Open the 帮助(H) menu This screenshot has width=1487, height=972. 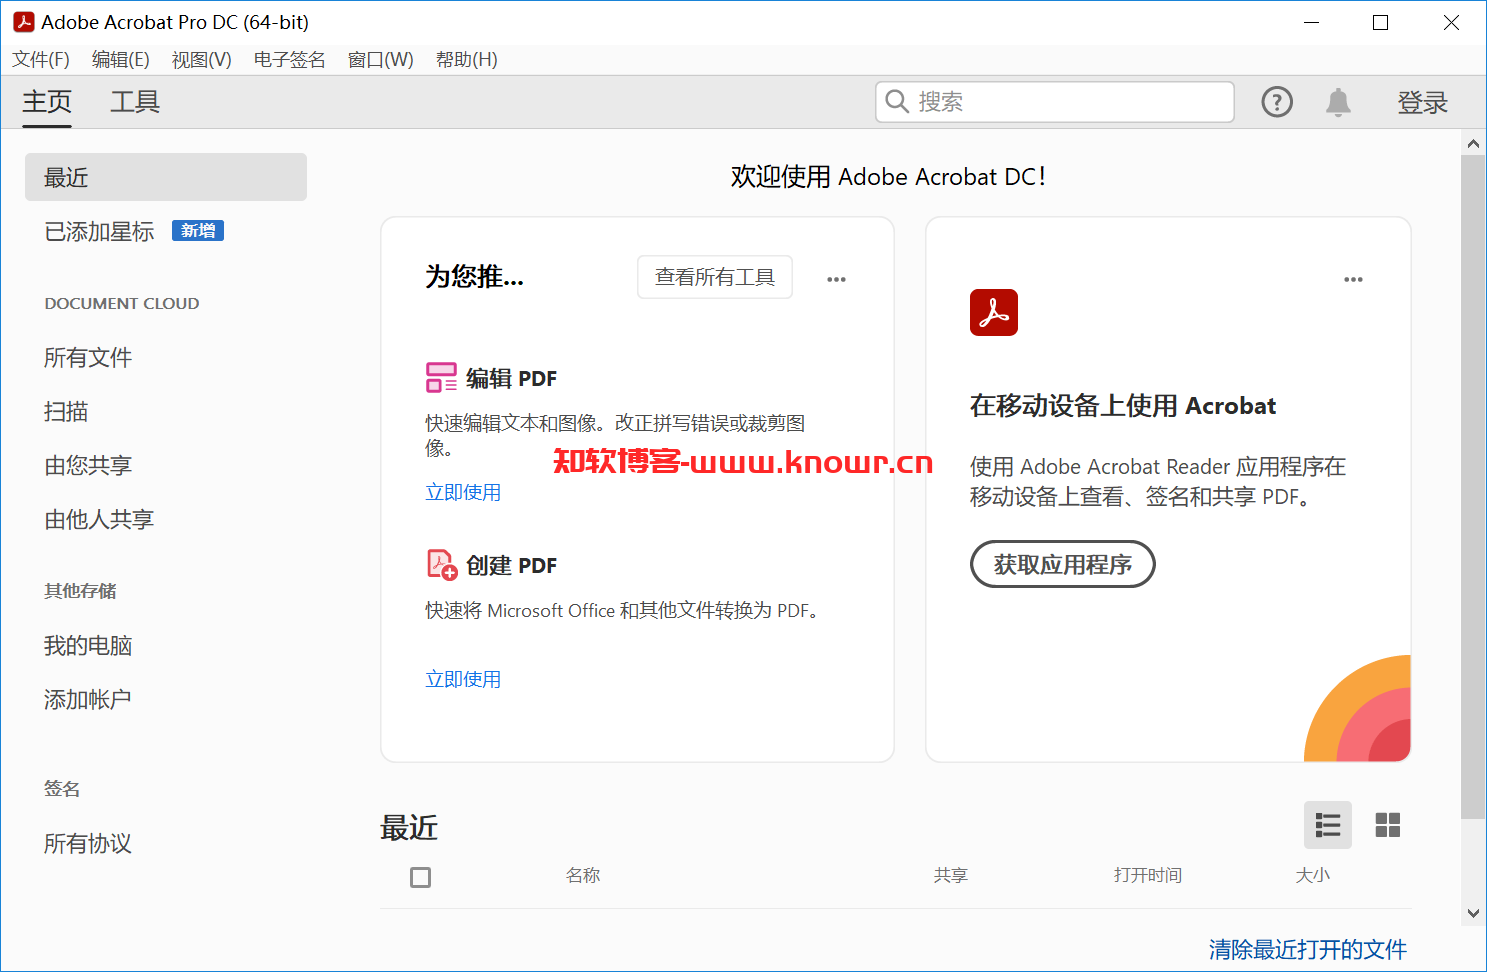click(x=467, y=60)
